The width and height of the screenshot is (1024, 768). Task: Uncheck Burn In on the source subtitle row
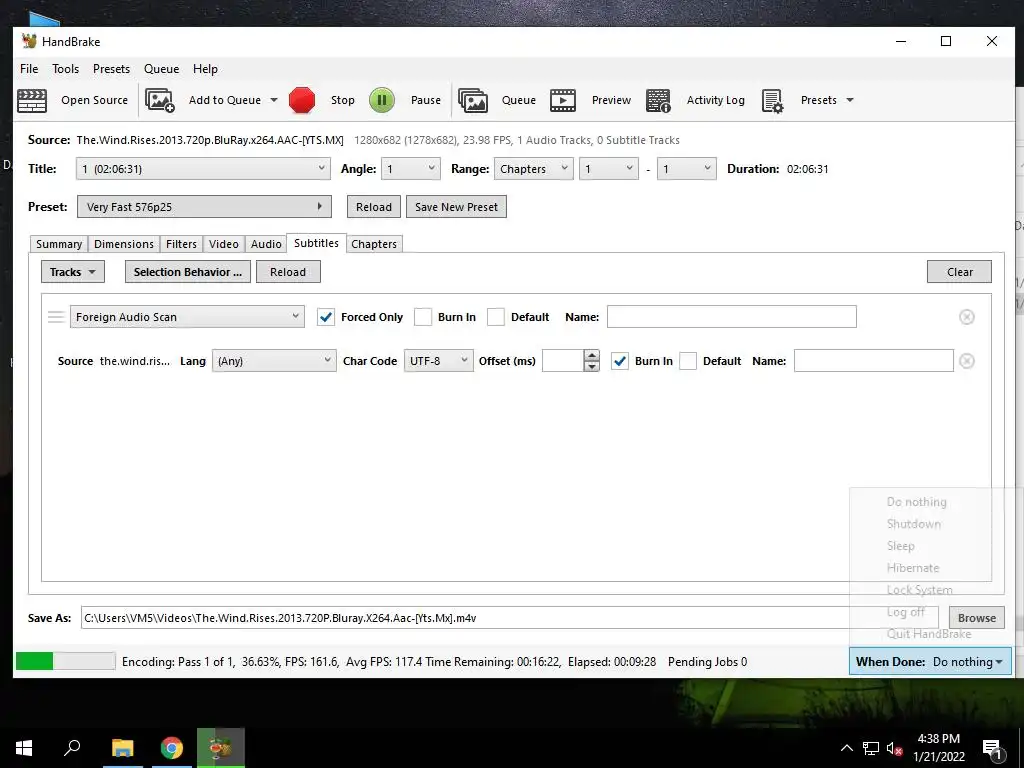[x=620, y=361]
